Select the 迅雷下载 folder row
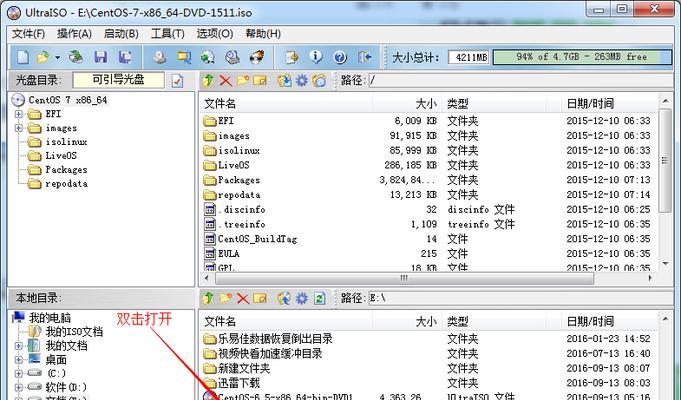The width and height of the screenshot is (681, 400). pyautogui.click(x=430, y=383)
